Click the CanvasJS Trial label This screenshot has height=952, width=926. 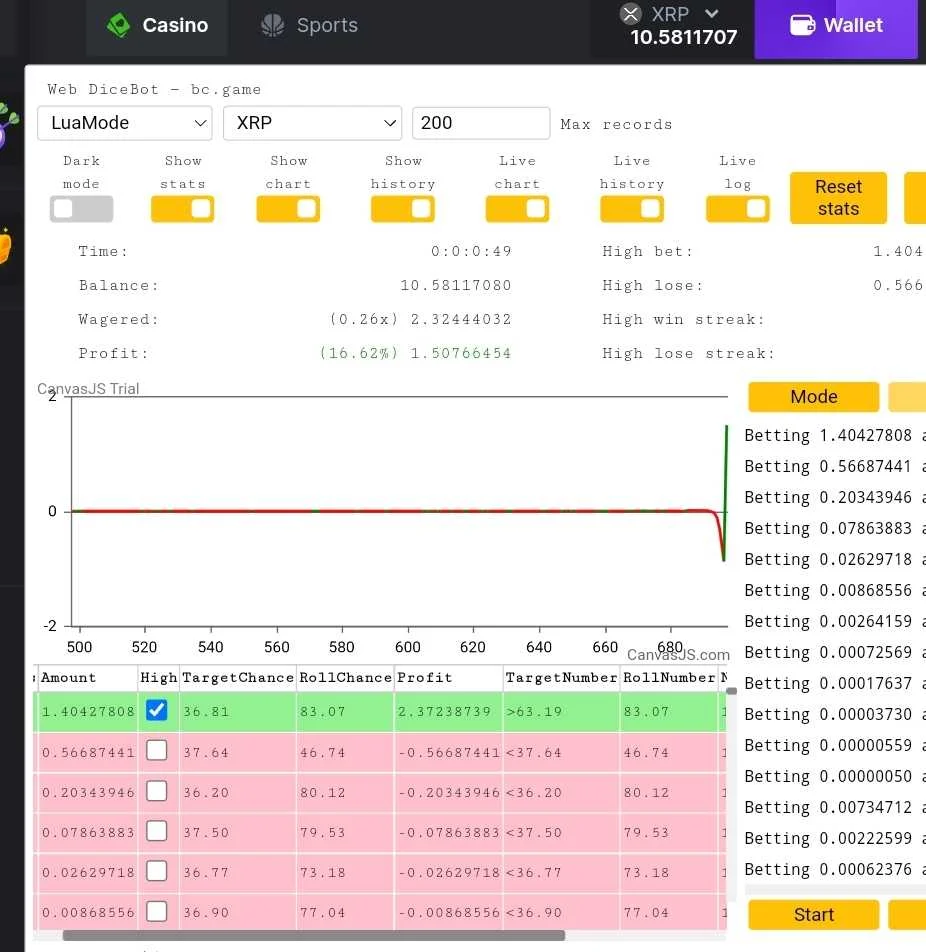88,389
